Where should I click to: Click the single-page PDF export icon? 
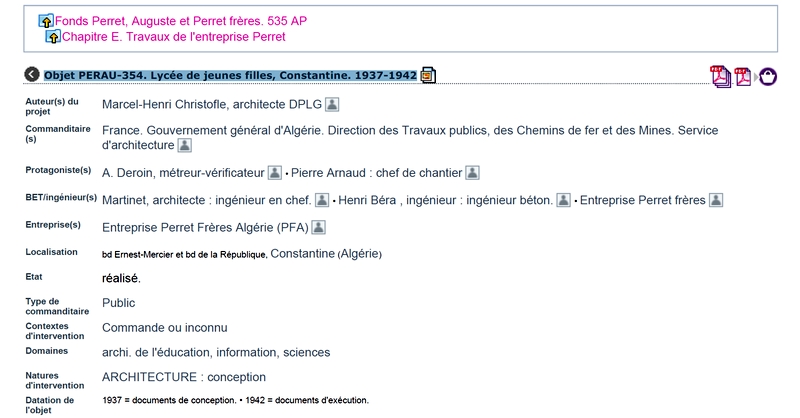click(x=743, y=77)
